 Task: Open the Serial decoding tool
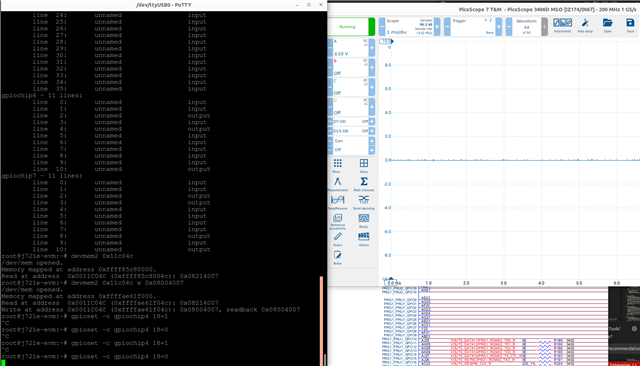tap(363, 202)
